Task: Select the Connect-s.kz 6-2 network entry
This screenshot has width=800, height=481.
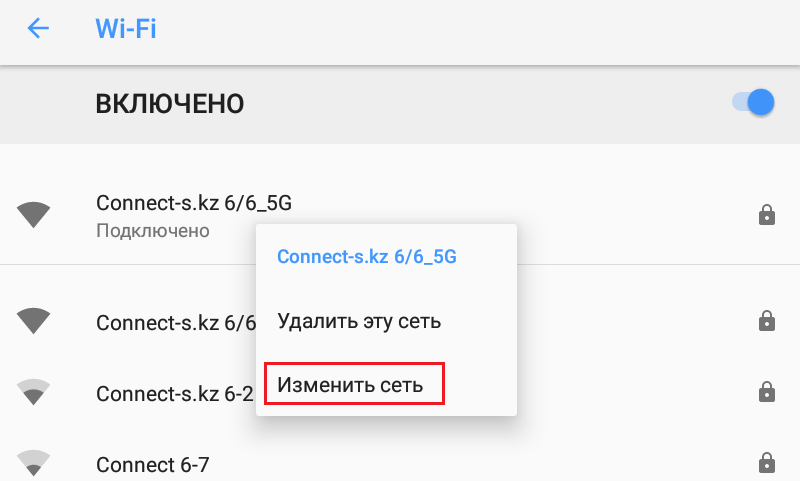Action: coord(400,393)
